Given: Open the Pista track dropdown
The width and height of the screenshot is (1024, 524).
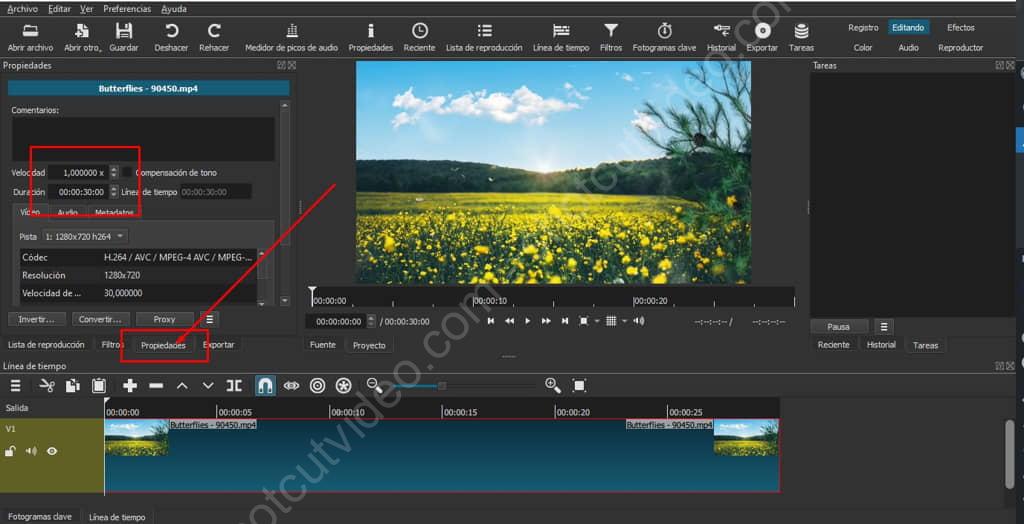Looking at the screenshot, I should [x=85, y=236].
